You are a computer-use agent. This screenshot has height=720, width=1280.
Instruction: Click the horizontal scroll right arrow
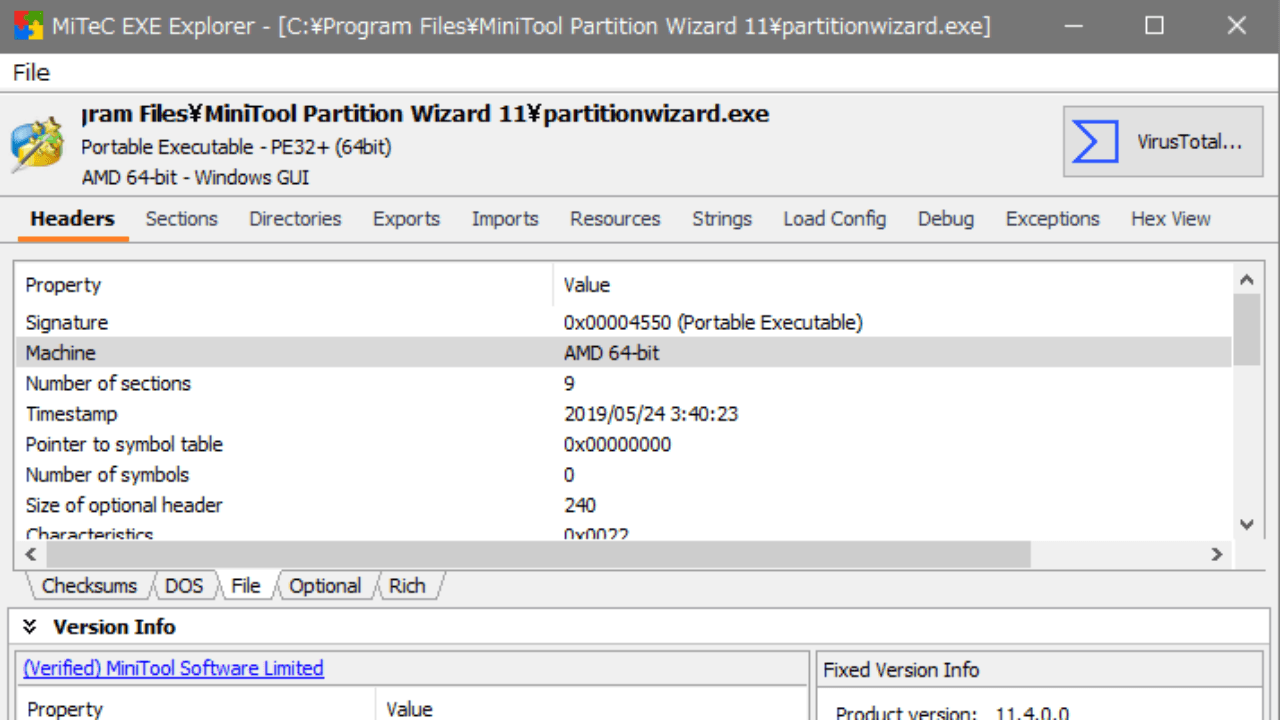click(1217, 554)
